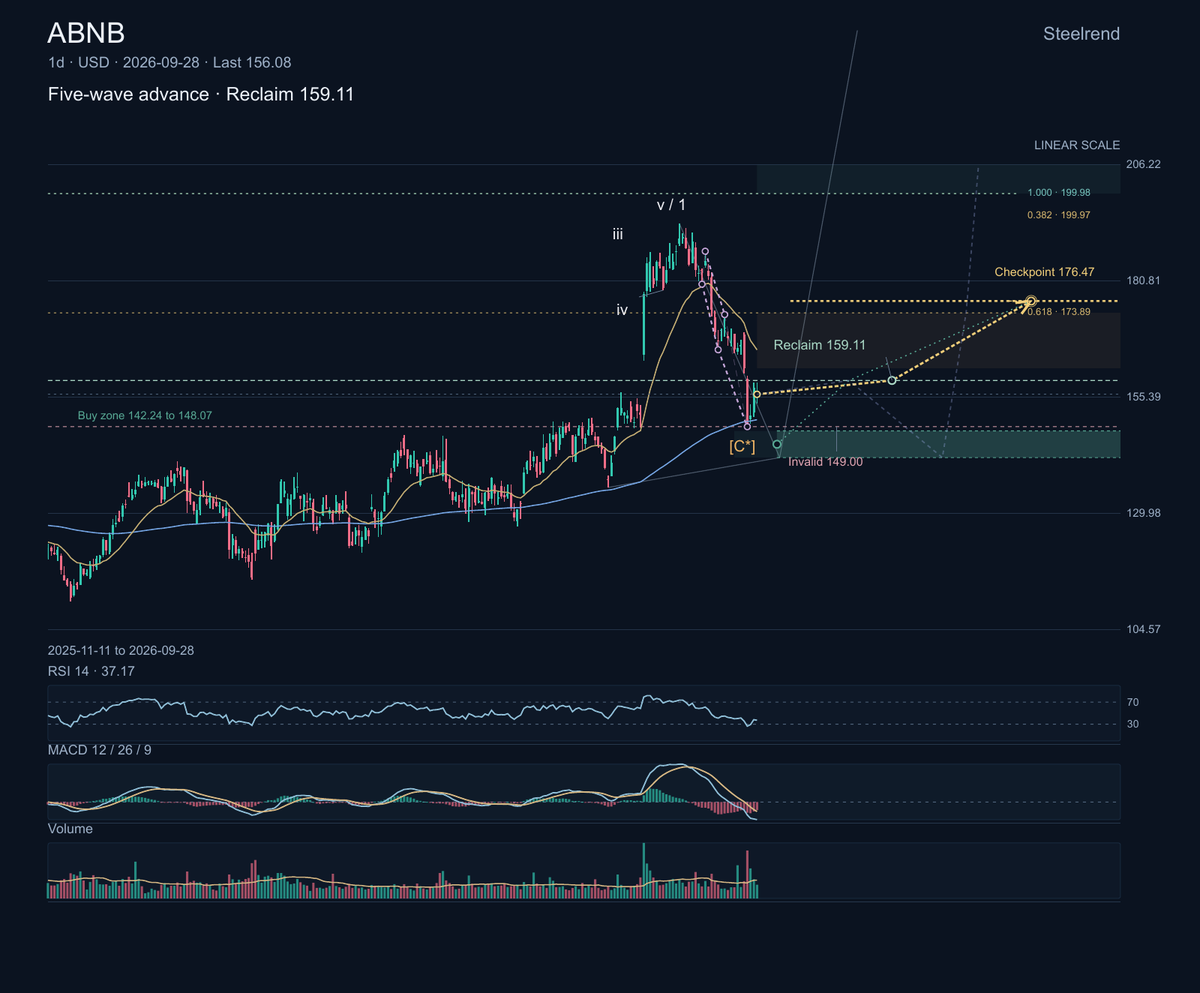The height and width of the screenshot is (993, 1200).
Task: Click the highest volume bar in Volume panel
Action: (644, 871)
